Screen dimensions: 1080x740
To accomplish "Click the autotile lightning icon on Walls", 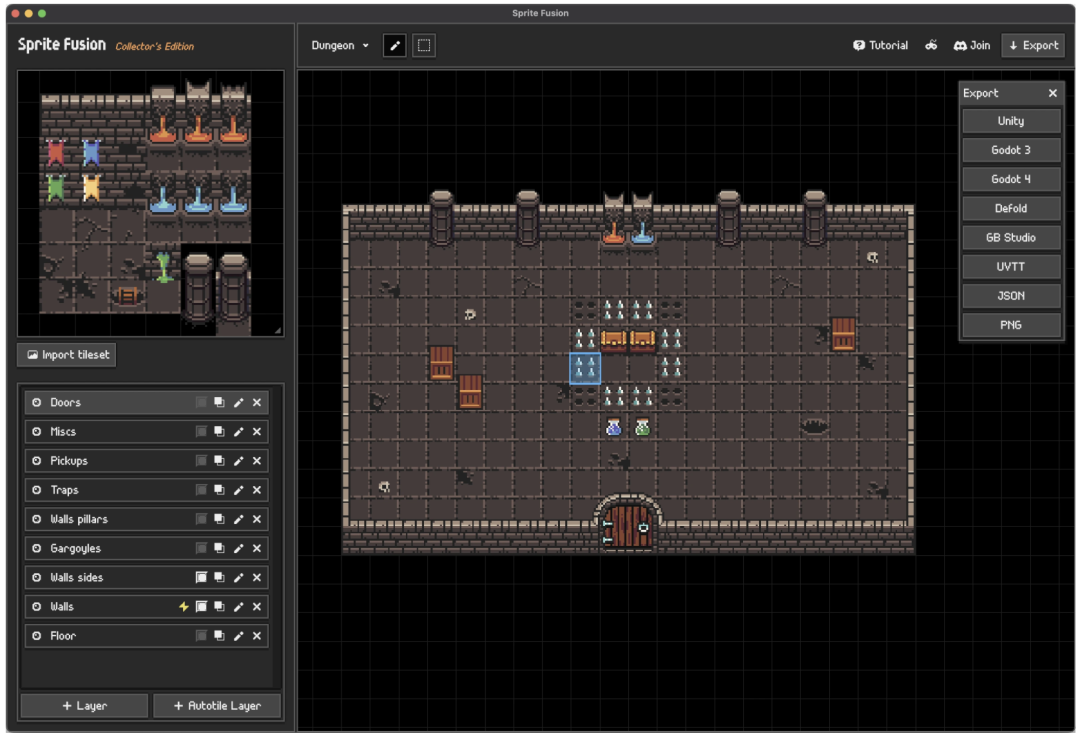I will 184,607.
